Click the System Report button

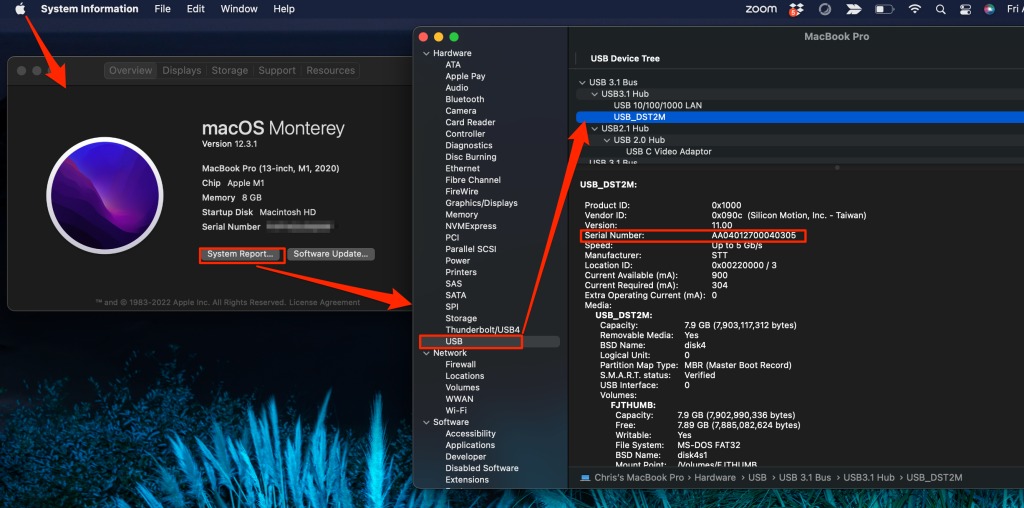coord(239,254)
